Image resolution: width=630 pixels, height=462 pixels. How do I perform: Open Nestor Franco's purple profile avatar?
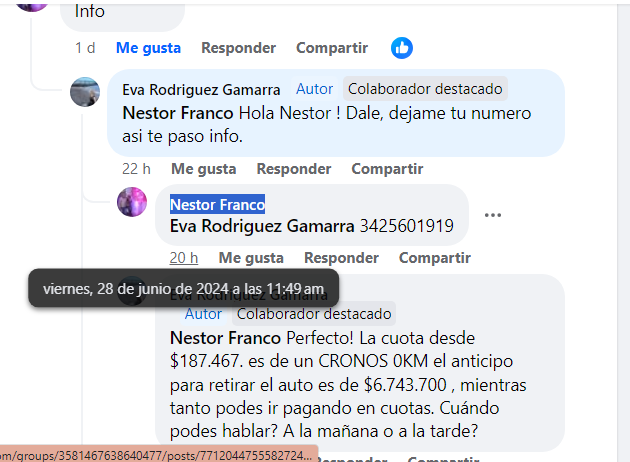tap(132, 202)
